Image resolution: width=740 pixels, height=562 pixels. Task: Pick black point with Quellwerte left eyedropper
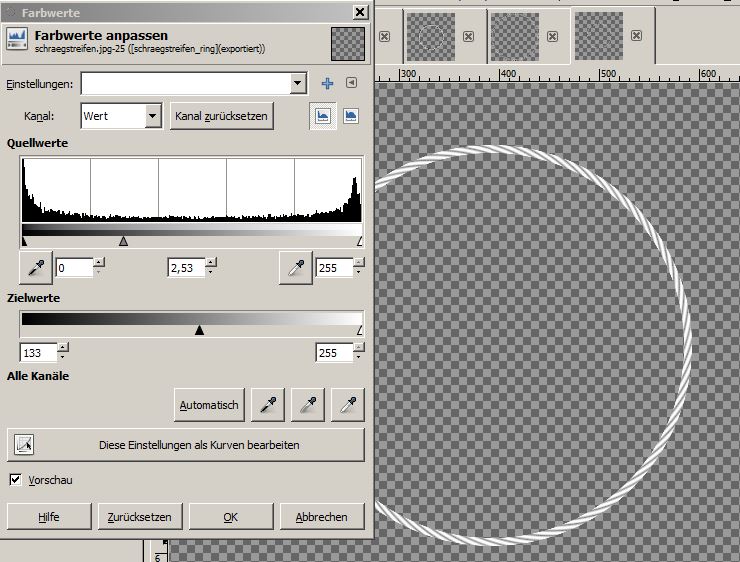[36, 267]
